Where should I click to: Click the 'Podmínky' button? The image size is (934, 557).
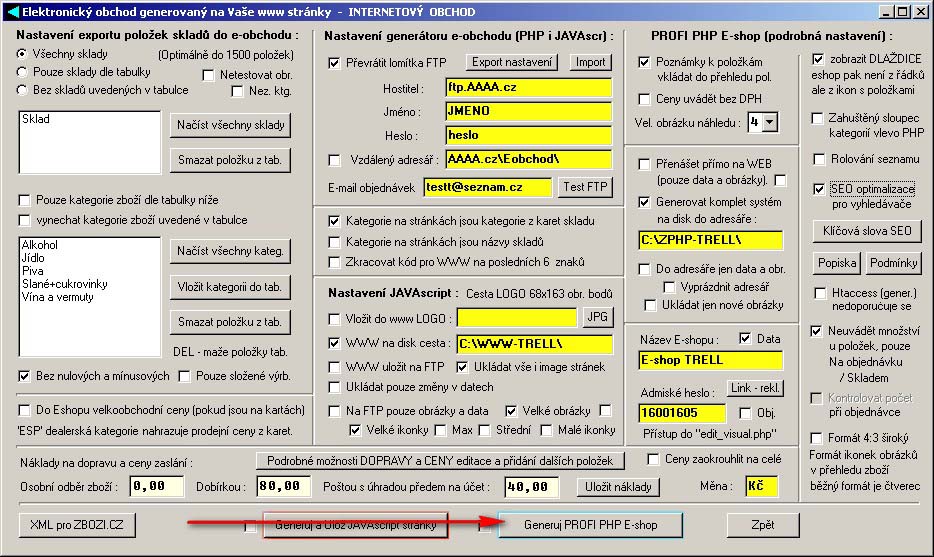893,263
